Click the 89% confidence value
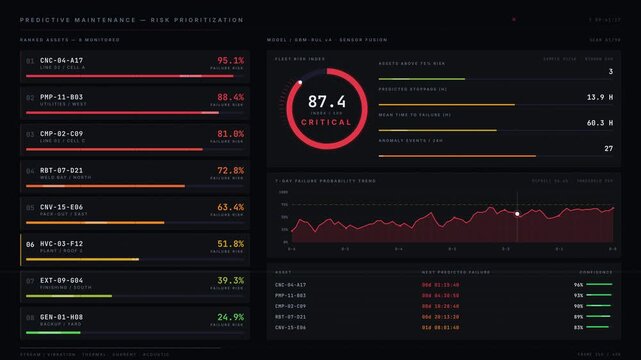 (578, 317)
